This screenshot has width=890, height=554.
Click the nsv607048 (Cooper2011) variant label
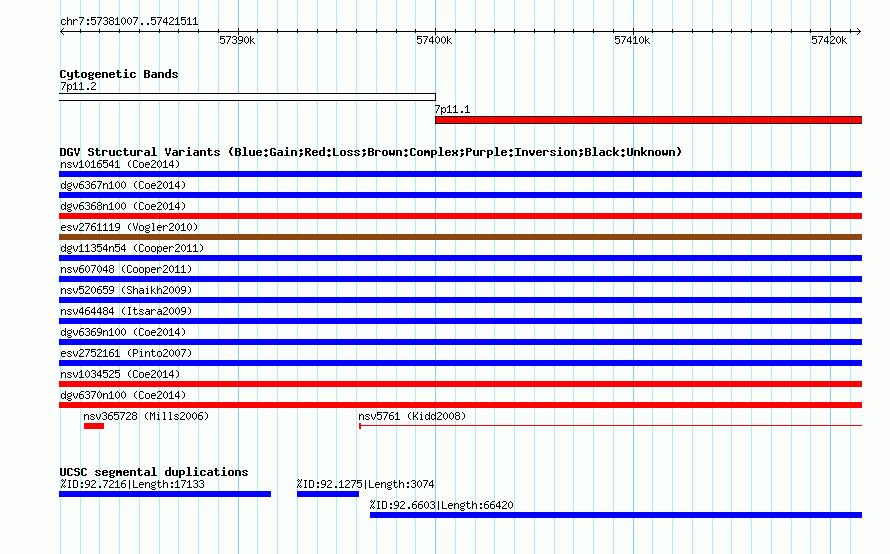point(126,269)
